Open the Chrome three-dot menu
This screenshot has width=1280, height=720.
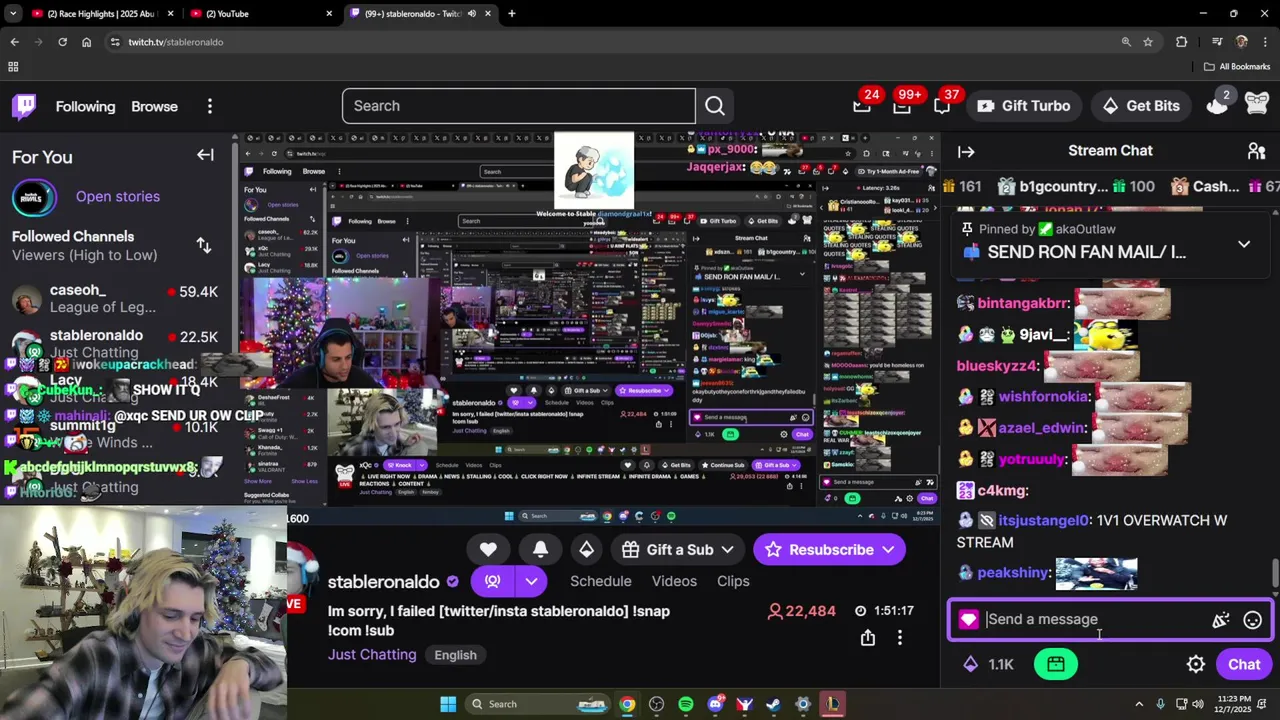pos(1266,42)
